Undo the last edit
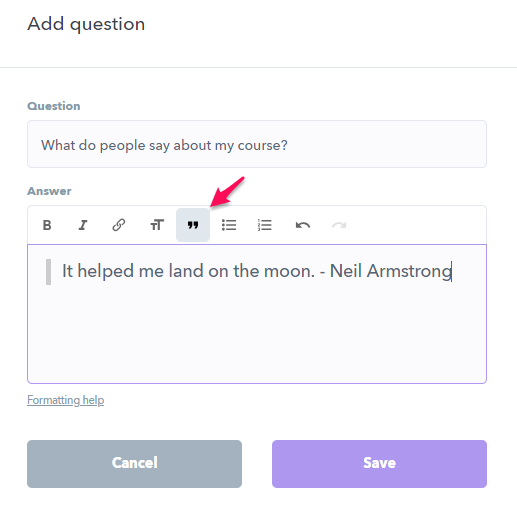This screenshot has height=514, width=517. pos(303,225)
